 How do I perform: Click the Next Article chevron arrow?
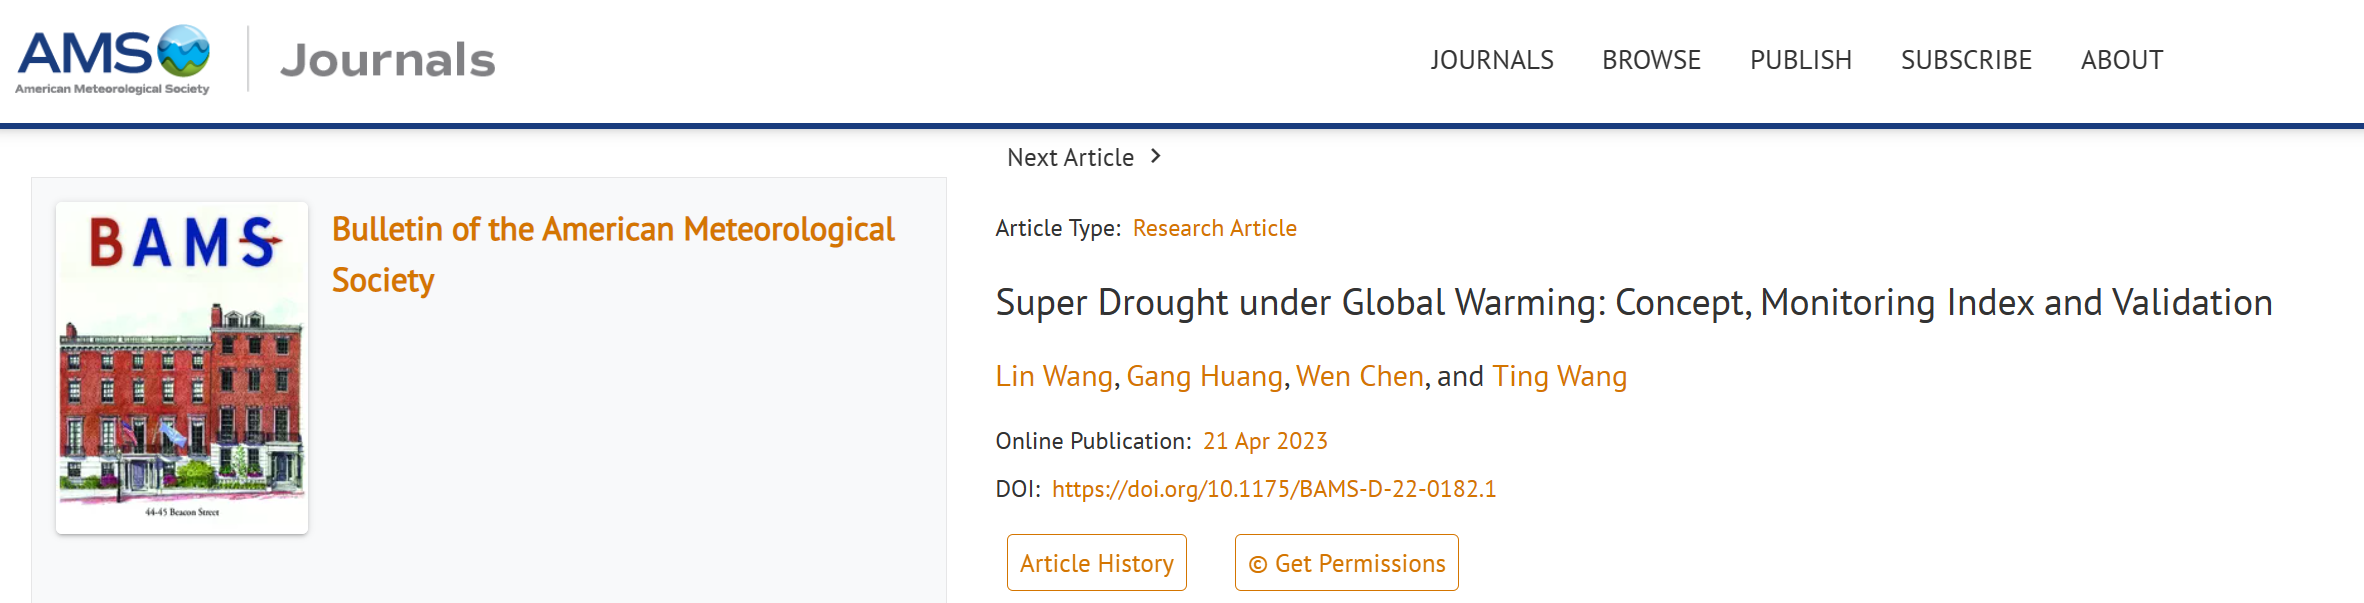[1156, 156]
